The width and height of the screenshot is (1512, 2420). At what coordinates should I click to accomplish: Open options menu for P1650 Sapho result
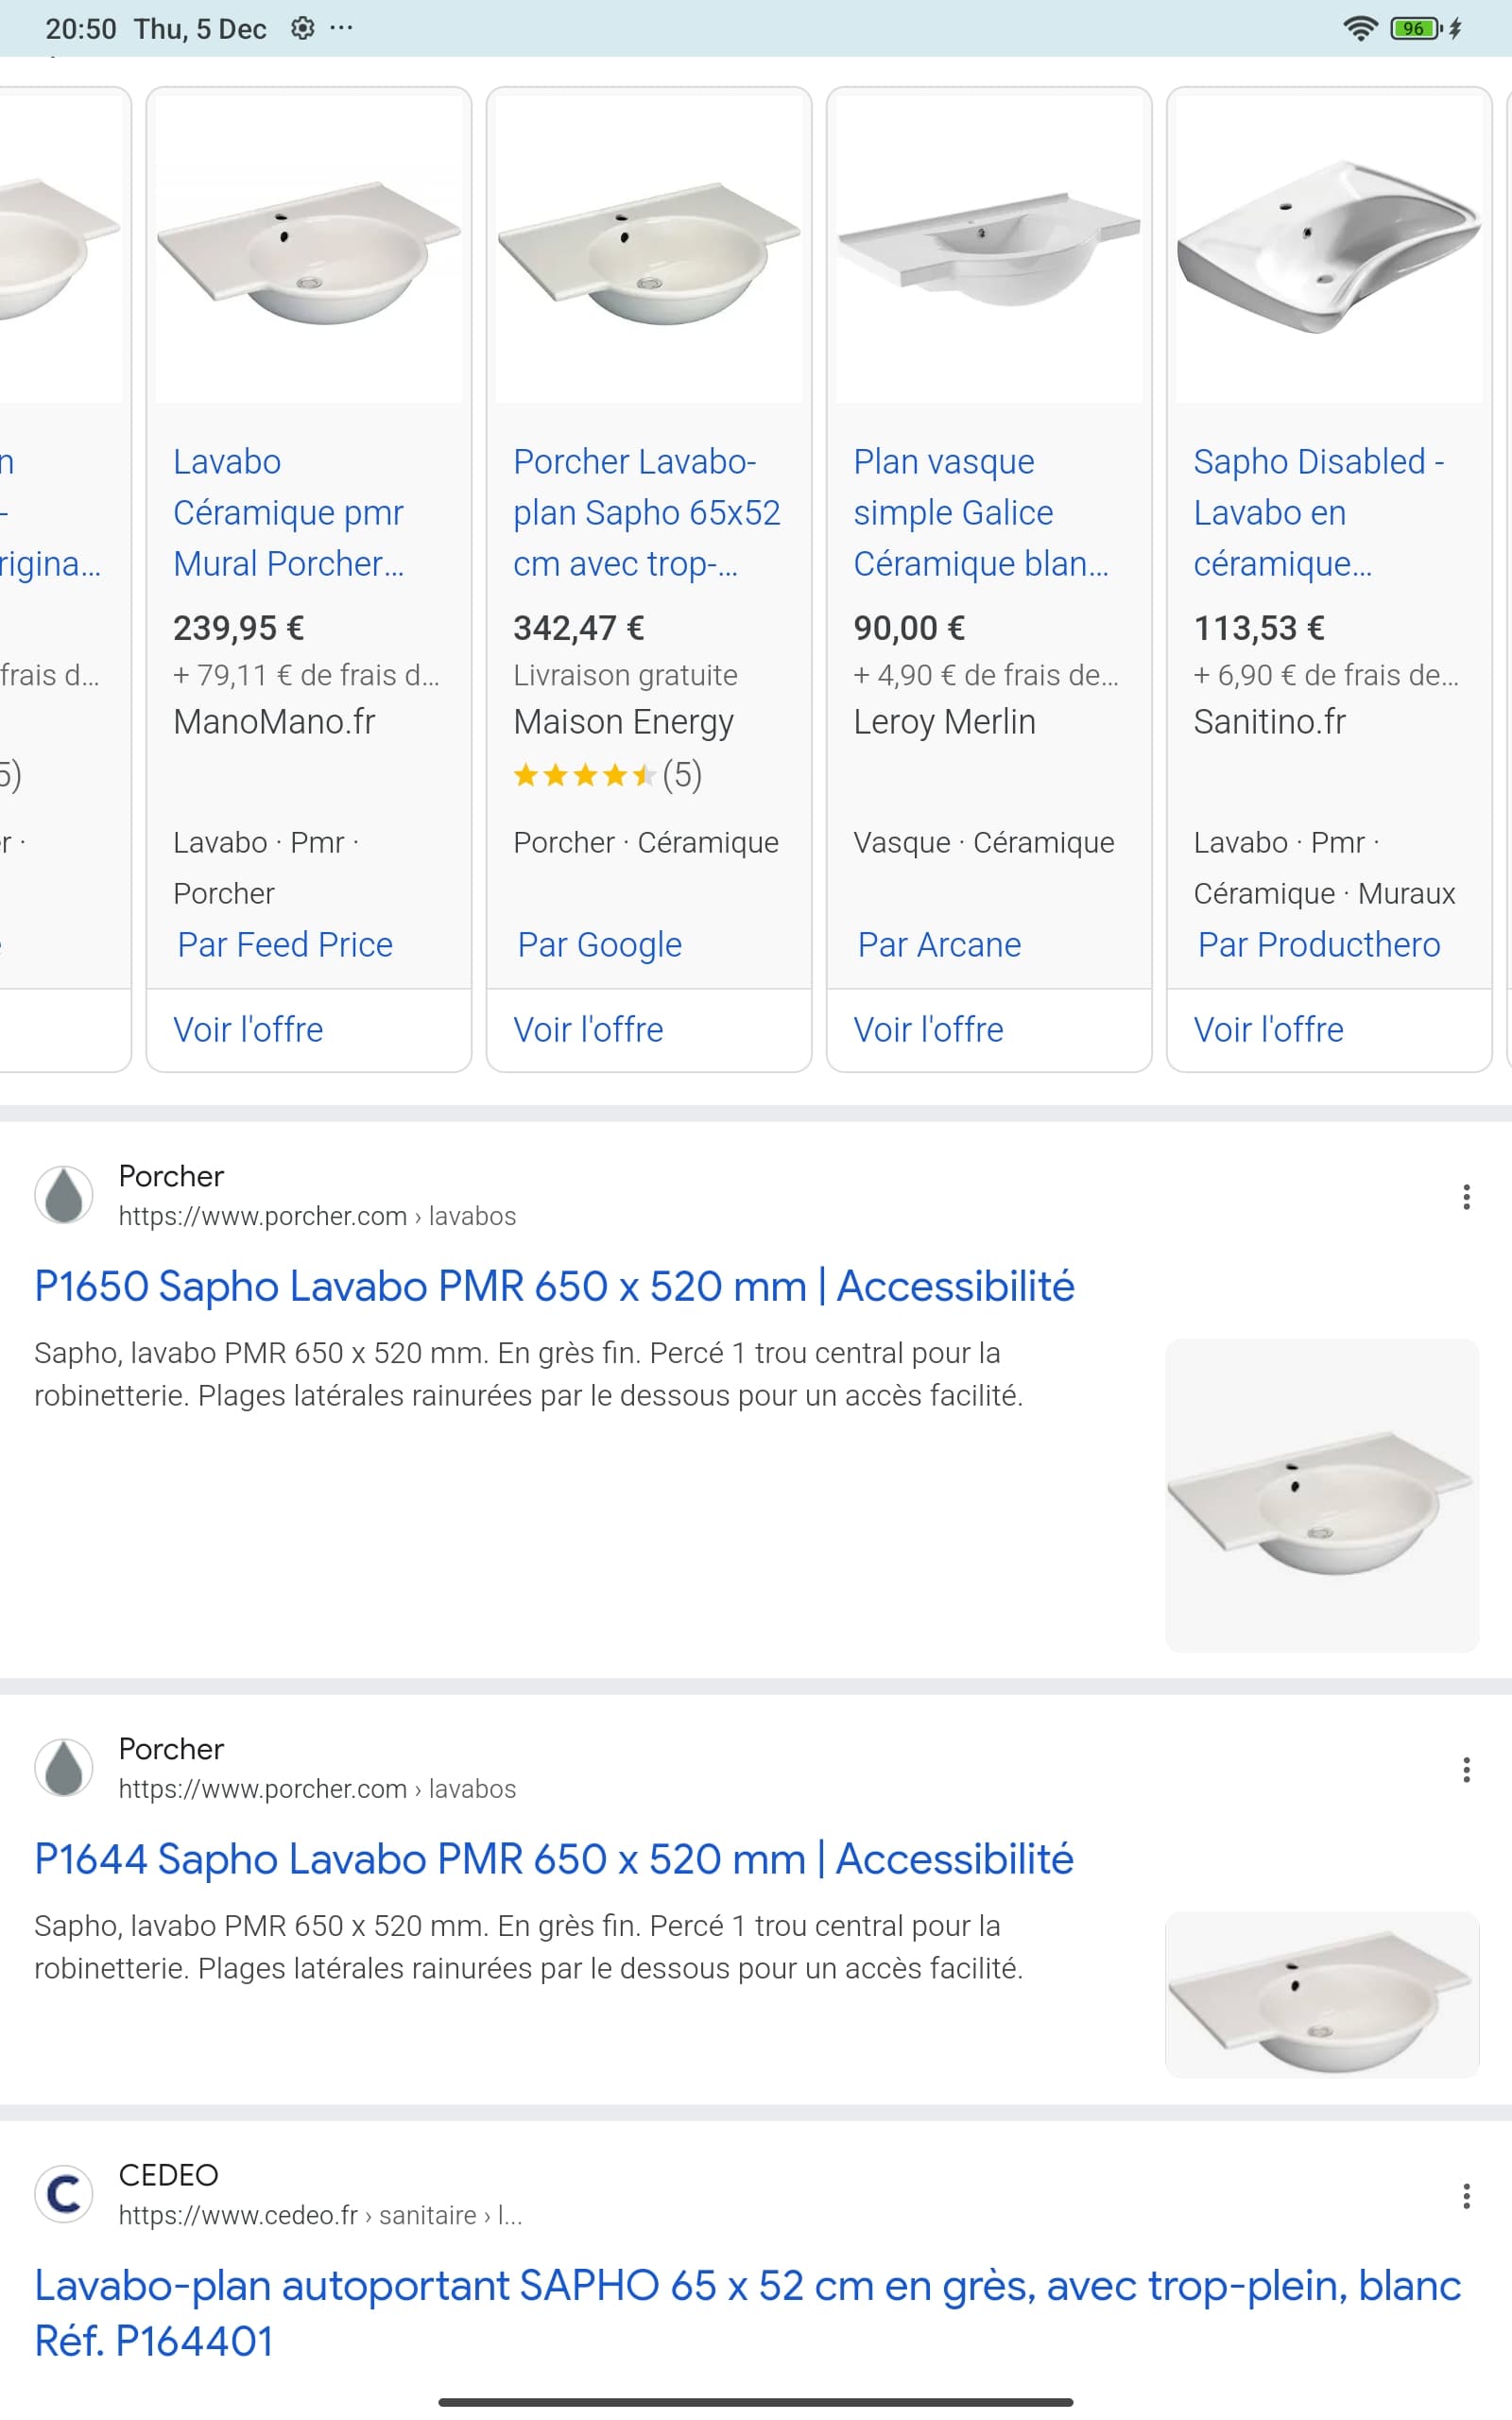(1466, 1197)
